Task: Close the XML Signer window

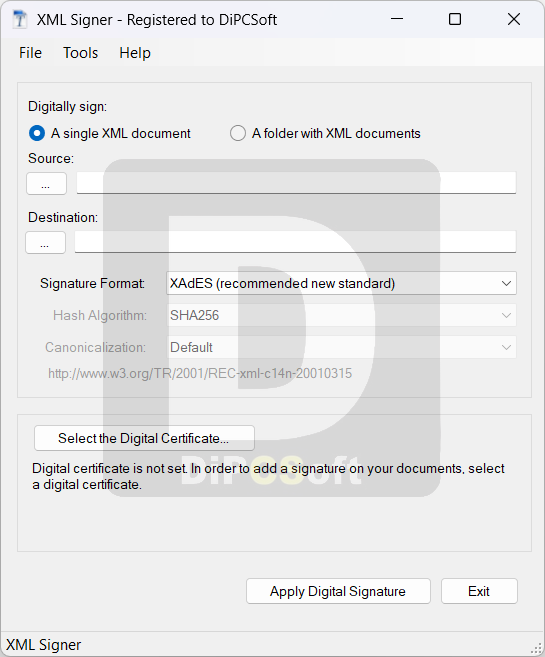Action: 514,19
